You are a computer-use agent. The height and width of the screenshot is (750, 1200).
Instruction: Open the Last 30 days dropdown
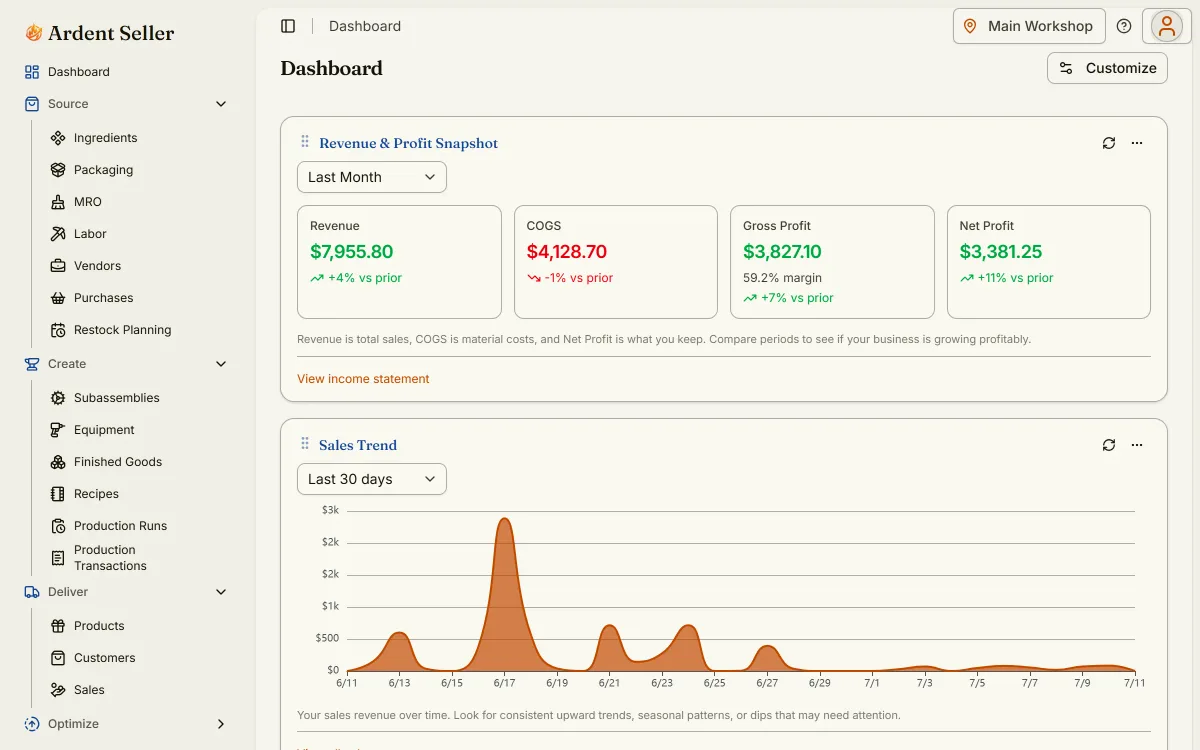pos(372,479)
